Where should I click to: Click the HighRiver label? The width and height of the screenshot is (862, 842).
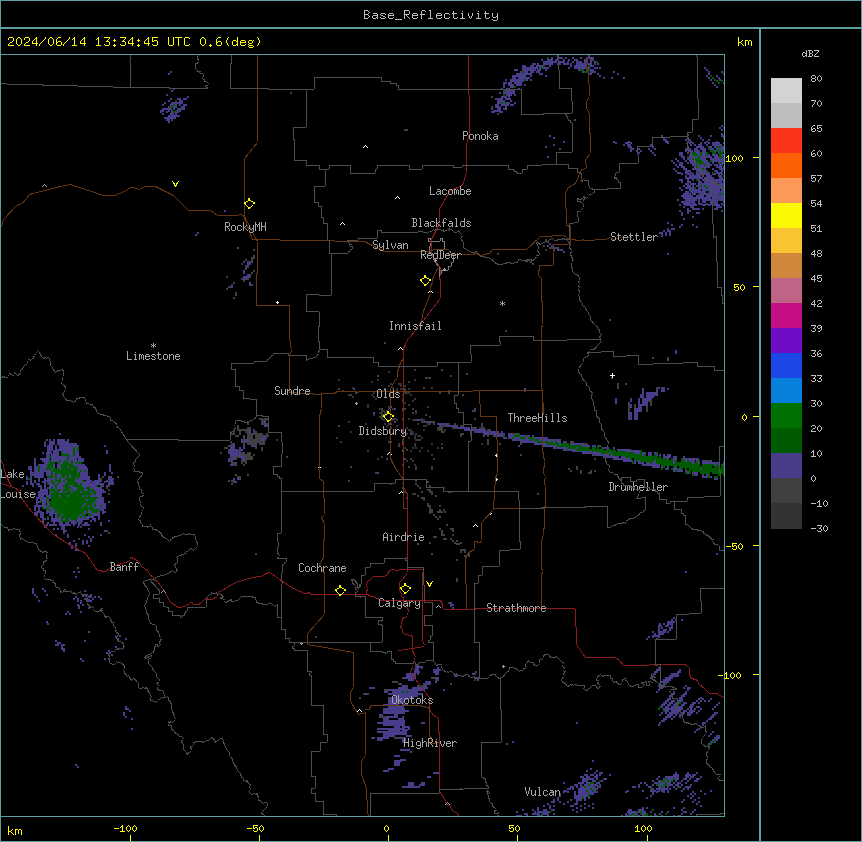click(430, 743)
